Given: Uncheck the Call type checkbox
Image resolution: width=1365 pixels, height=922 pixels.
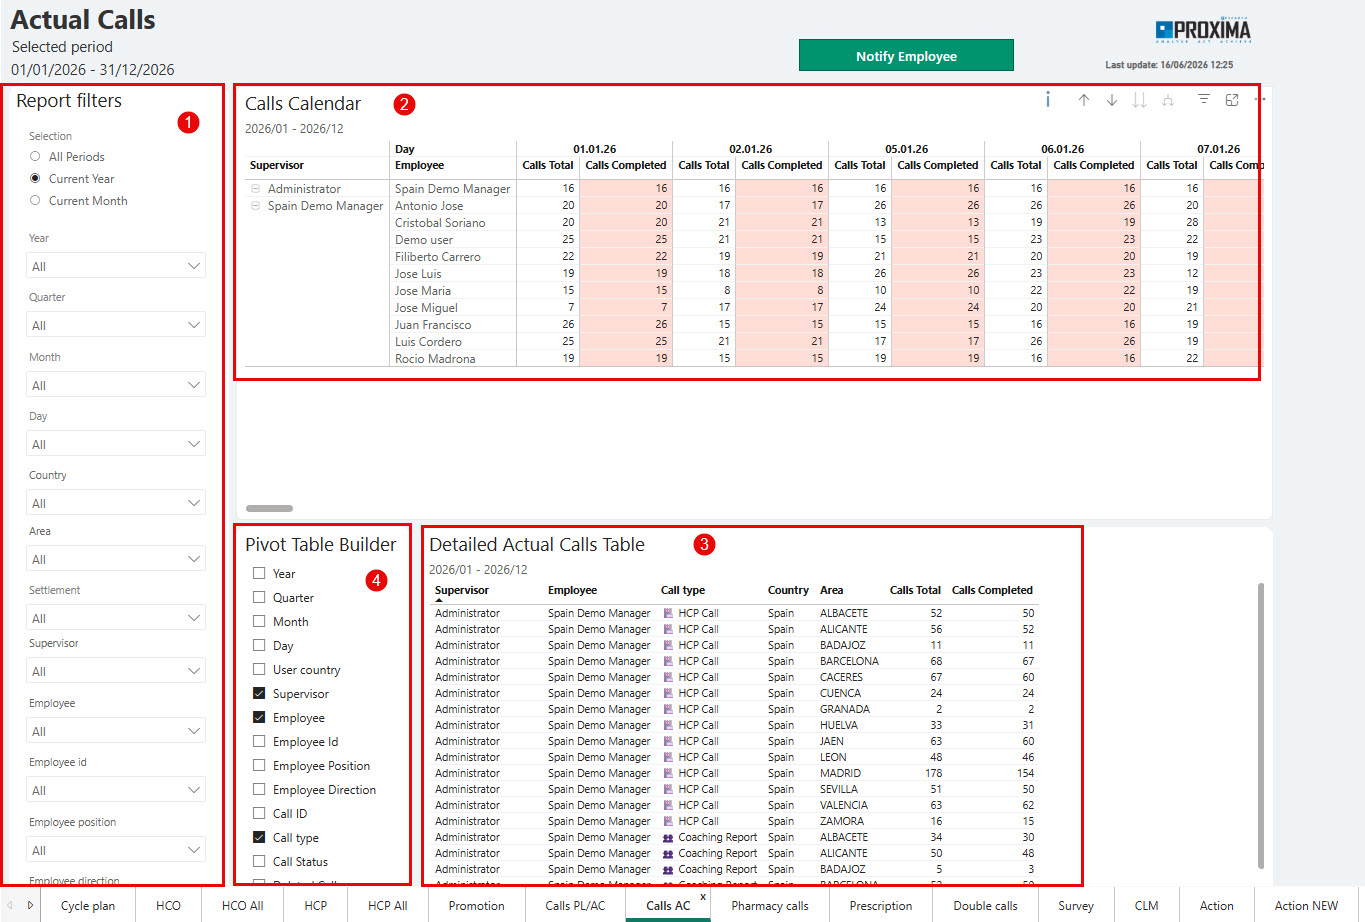Looking at the screenshot, I should pyautogui.click(x=259, y=838).
